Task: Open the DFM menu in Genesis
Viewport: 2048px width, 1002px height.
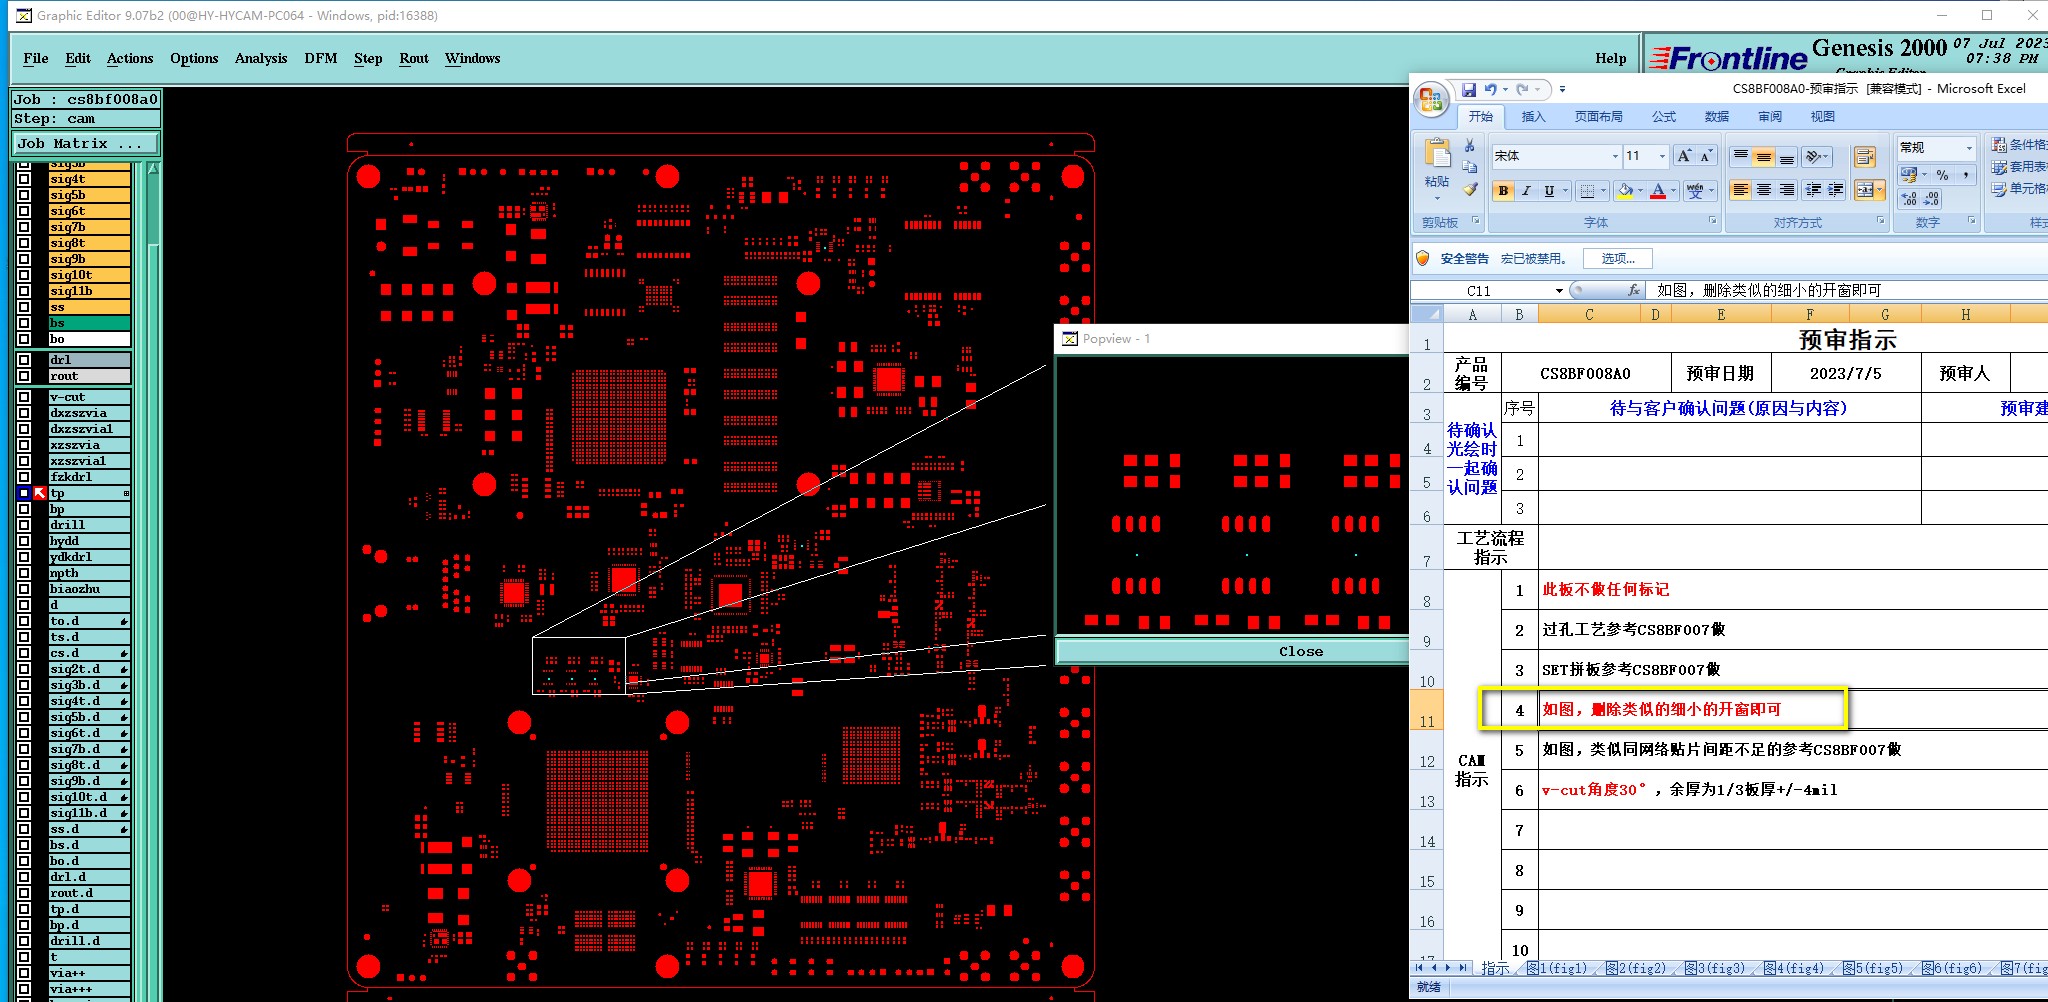Action: coord(321,58)
